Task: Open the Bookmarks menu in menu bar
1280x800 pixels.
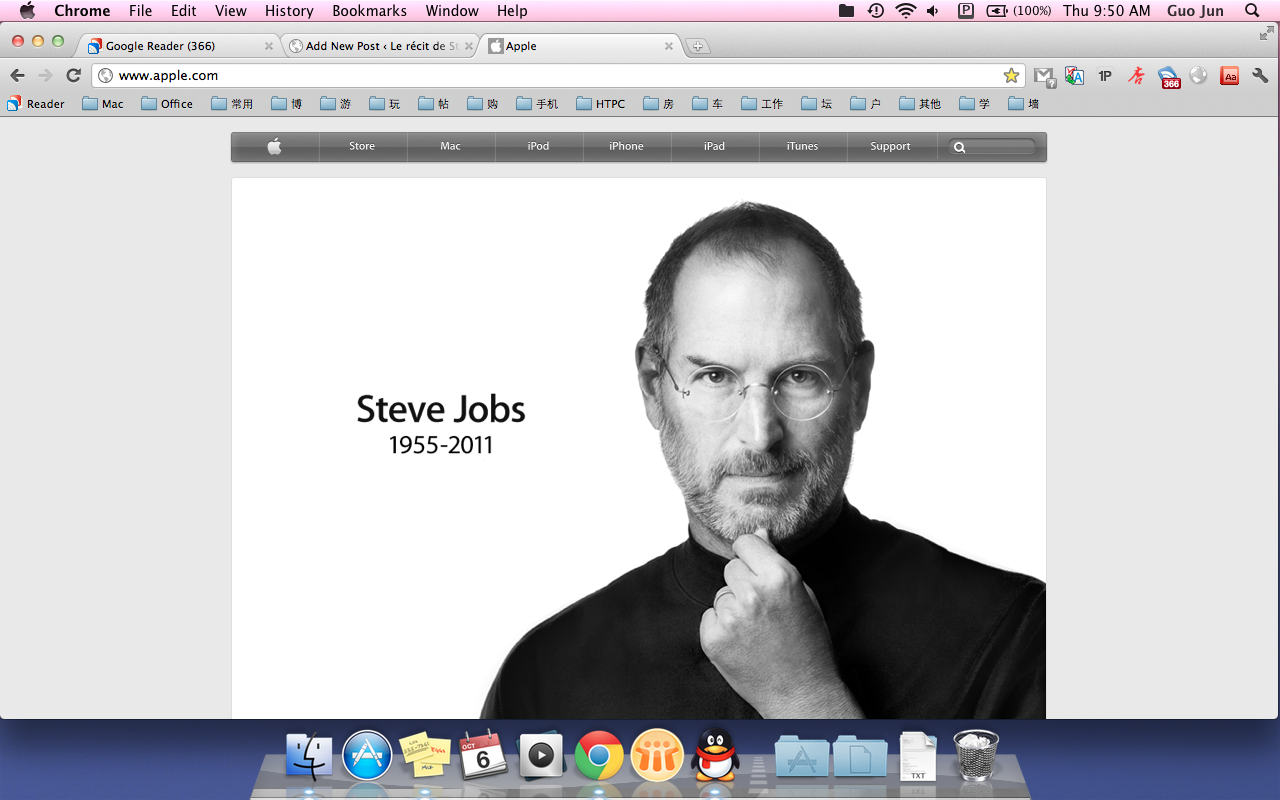Action: tap(369, 11)
